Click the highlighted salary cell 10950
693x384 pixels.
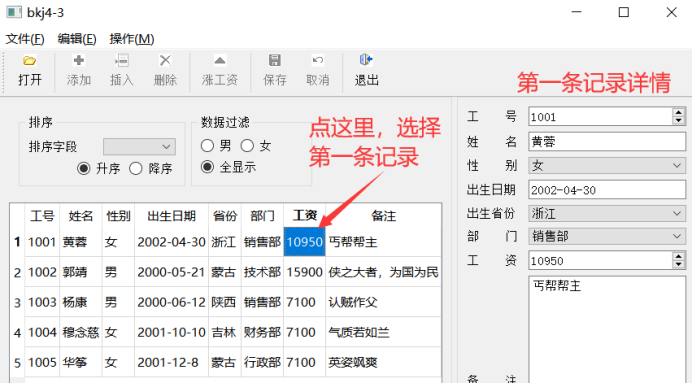305,242
